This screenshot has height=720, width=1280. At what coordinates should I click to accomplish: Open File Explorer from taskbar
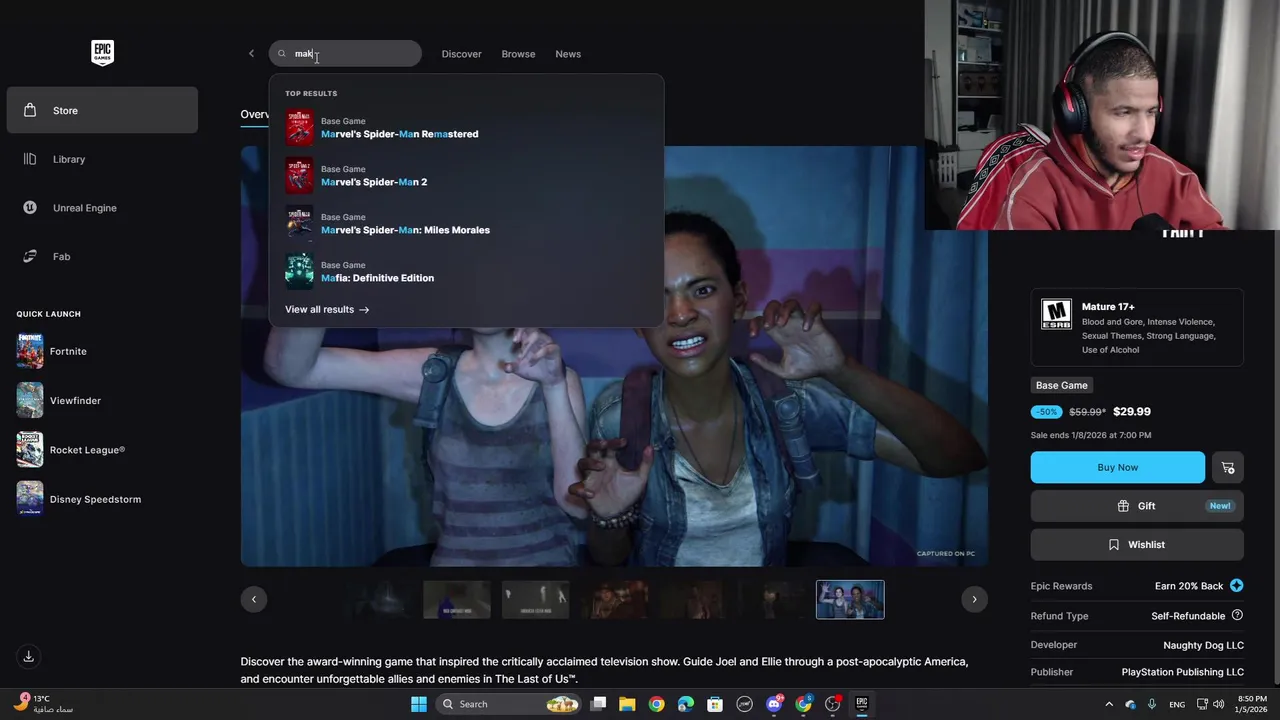[x=627, y=704]
